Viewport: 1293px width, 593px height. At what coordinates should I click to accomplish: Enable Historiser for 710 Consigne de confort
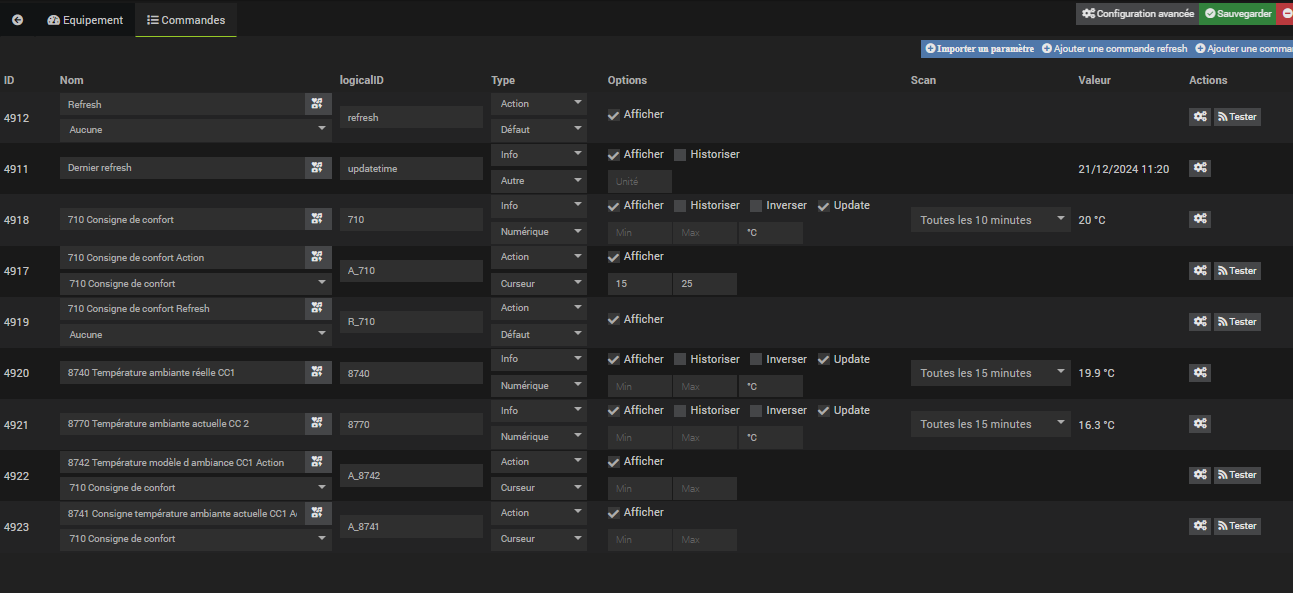click(681, 206)
